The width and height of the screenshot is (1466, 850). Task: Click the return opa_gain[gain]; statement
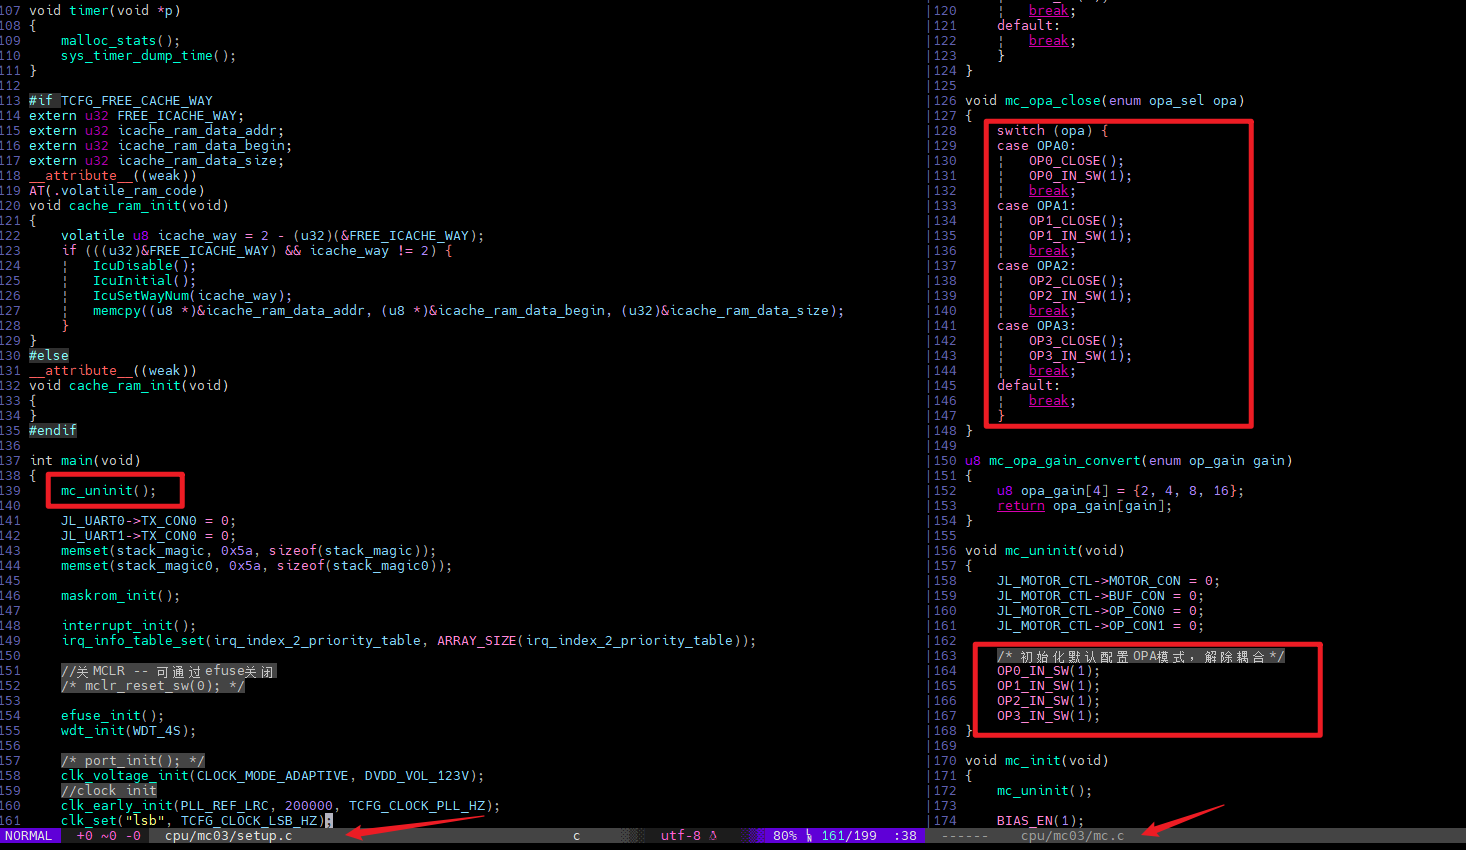click(1085, 506)
